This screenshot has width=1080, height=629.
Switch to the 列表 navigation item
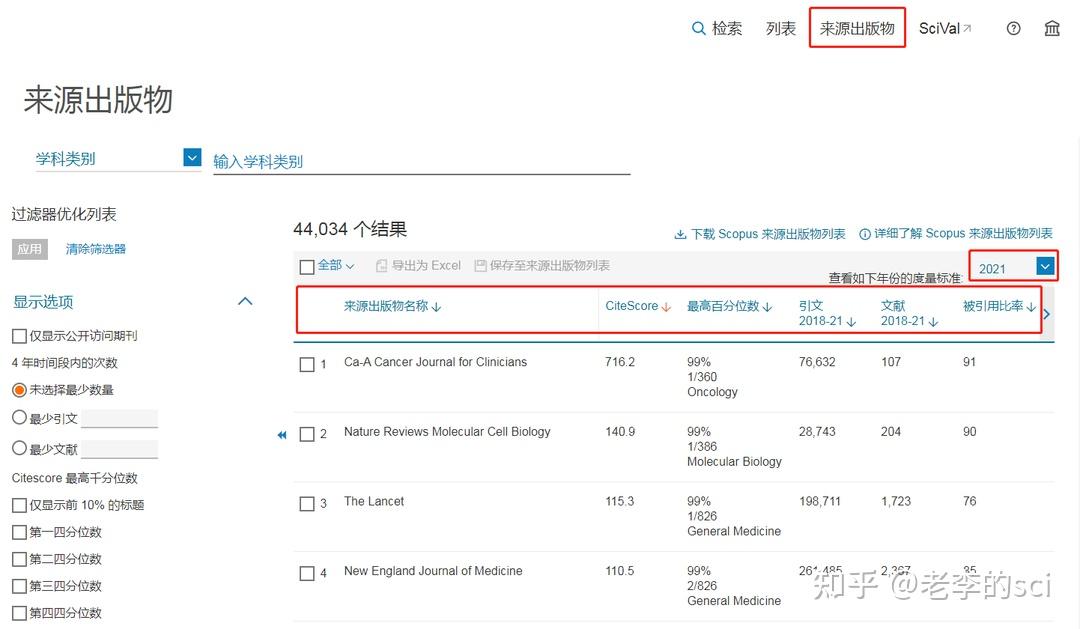(780, 28)
